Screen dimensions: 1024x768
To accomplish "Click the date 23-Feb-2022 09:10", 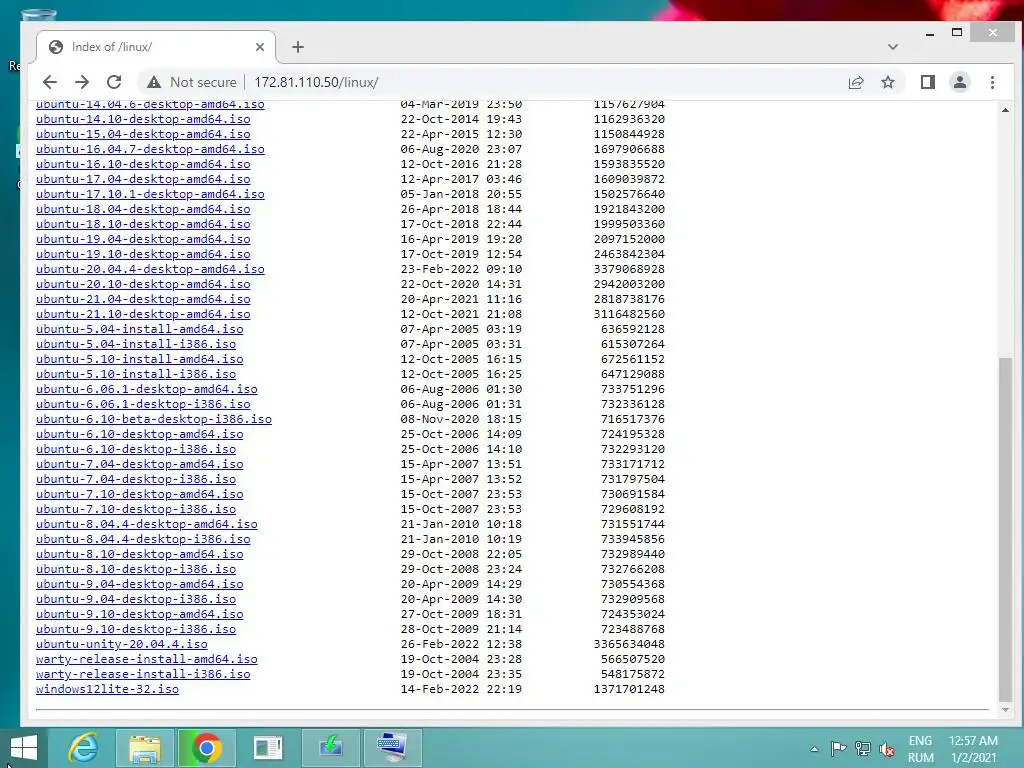I will tap(461, 269).
